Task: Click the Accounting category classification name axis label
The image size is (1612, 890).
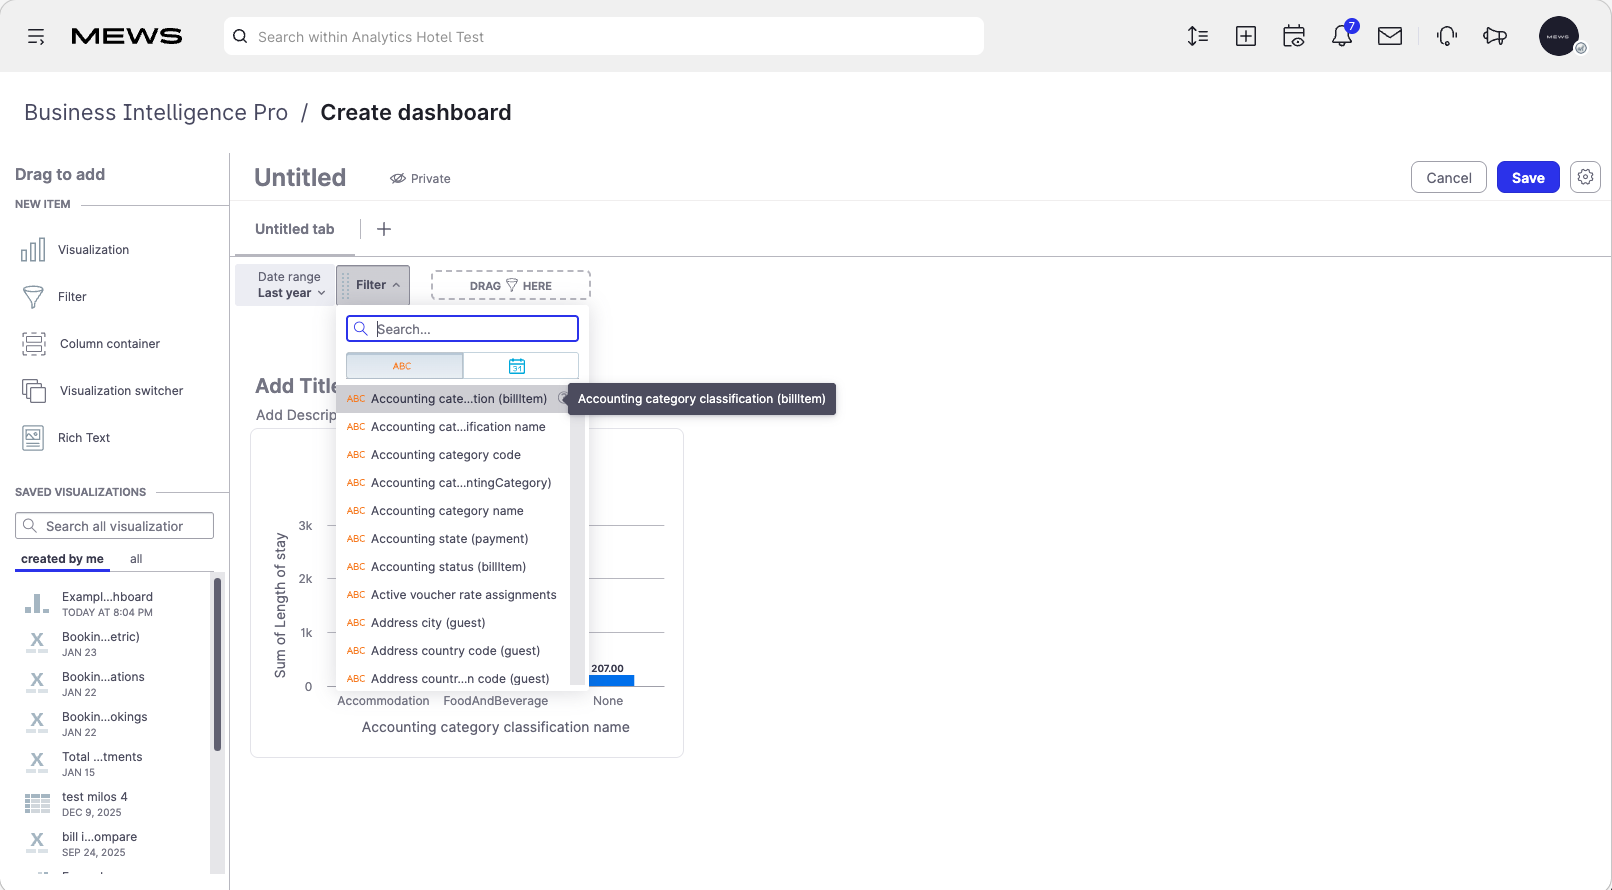Action: (x=495, y=727)
